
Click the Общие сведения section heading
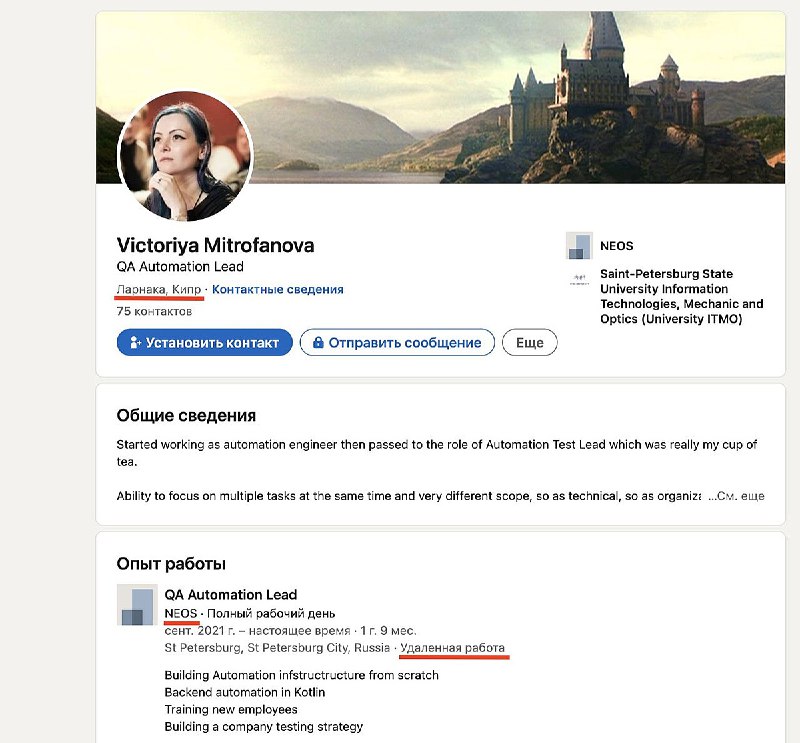coord(186,415)
